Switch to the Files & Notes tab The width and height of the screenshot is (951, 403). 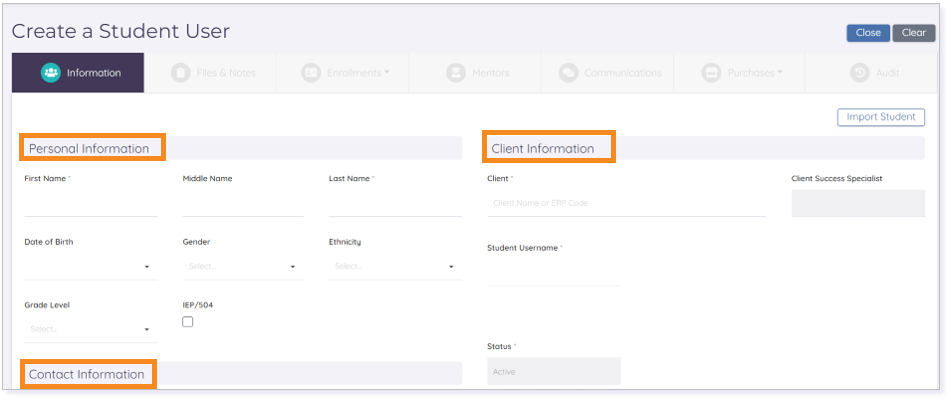tap(210, 73)
